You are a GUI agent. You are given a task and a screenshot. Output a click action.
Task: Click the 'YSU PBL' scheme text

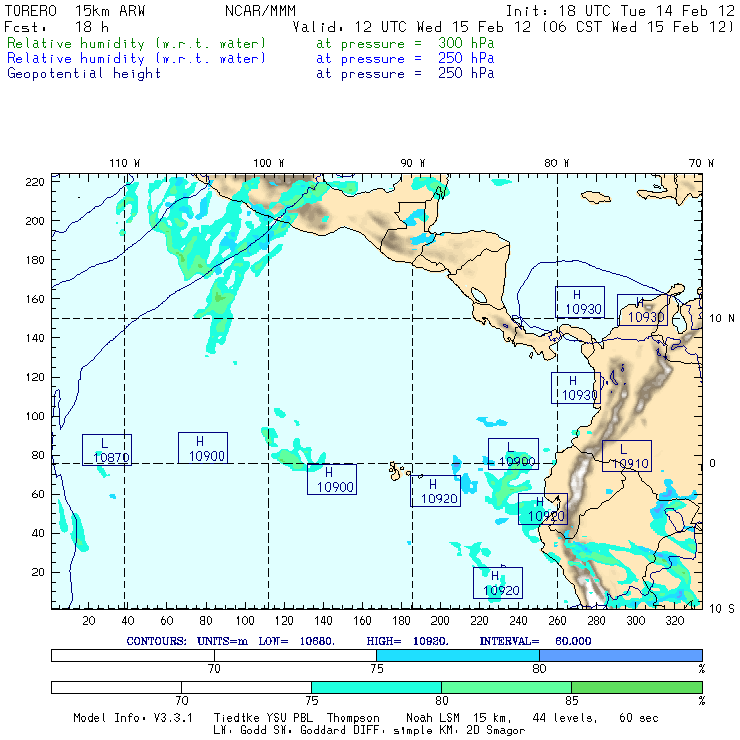click(289, 718)
